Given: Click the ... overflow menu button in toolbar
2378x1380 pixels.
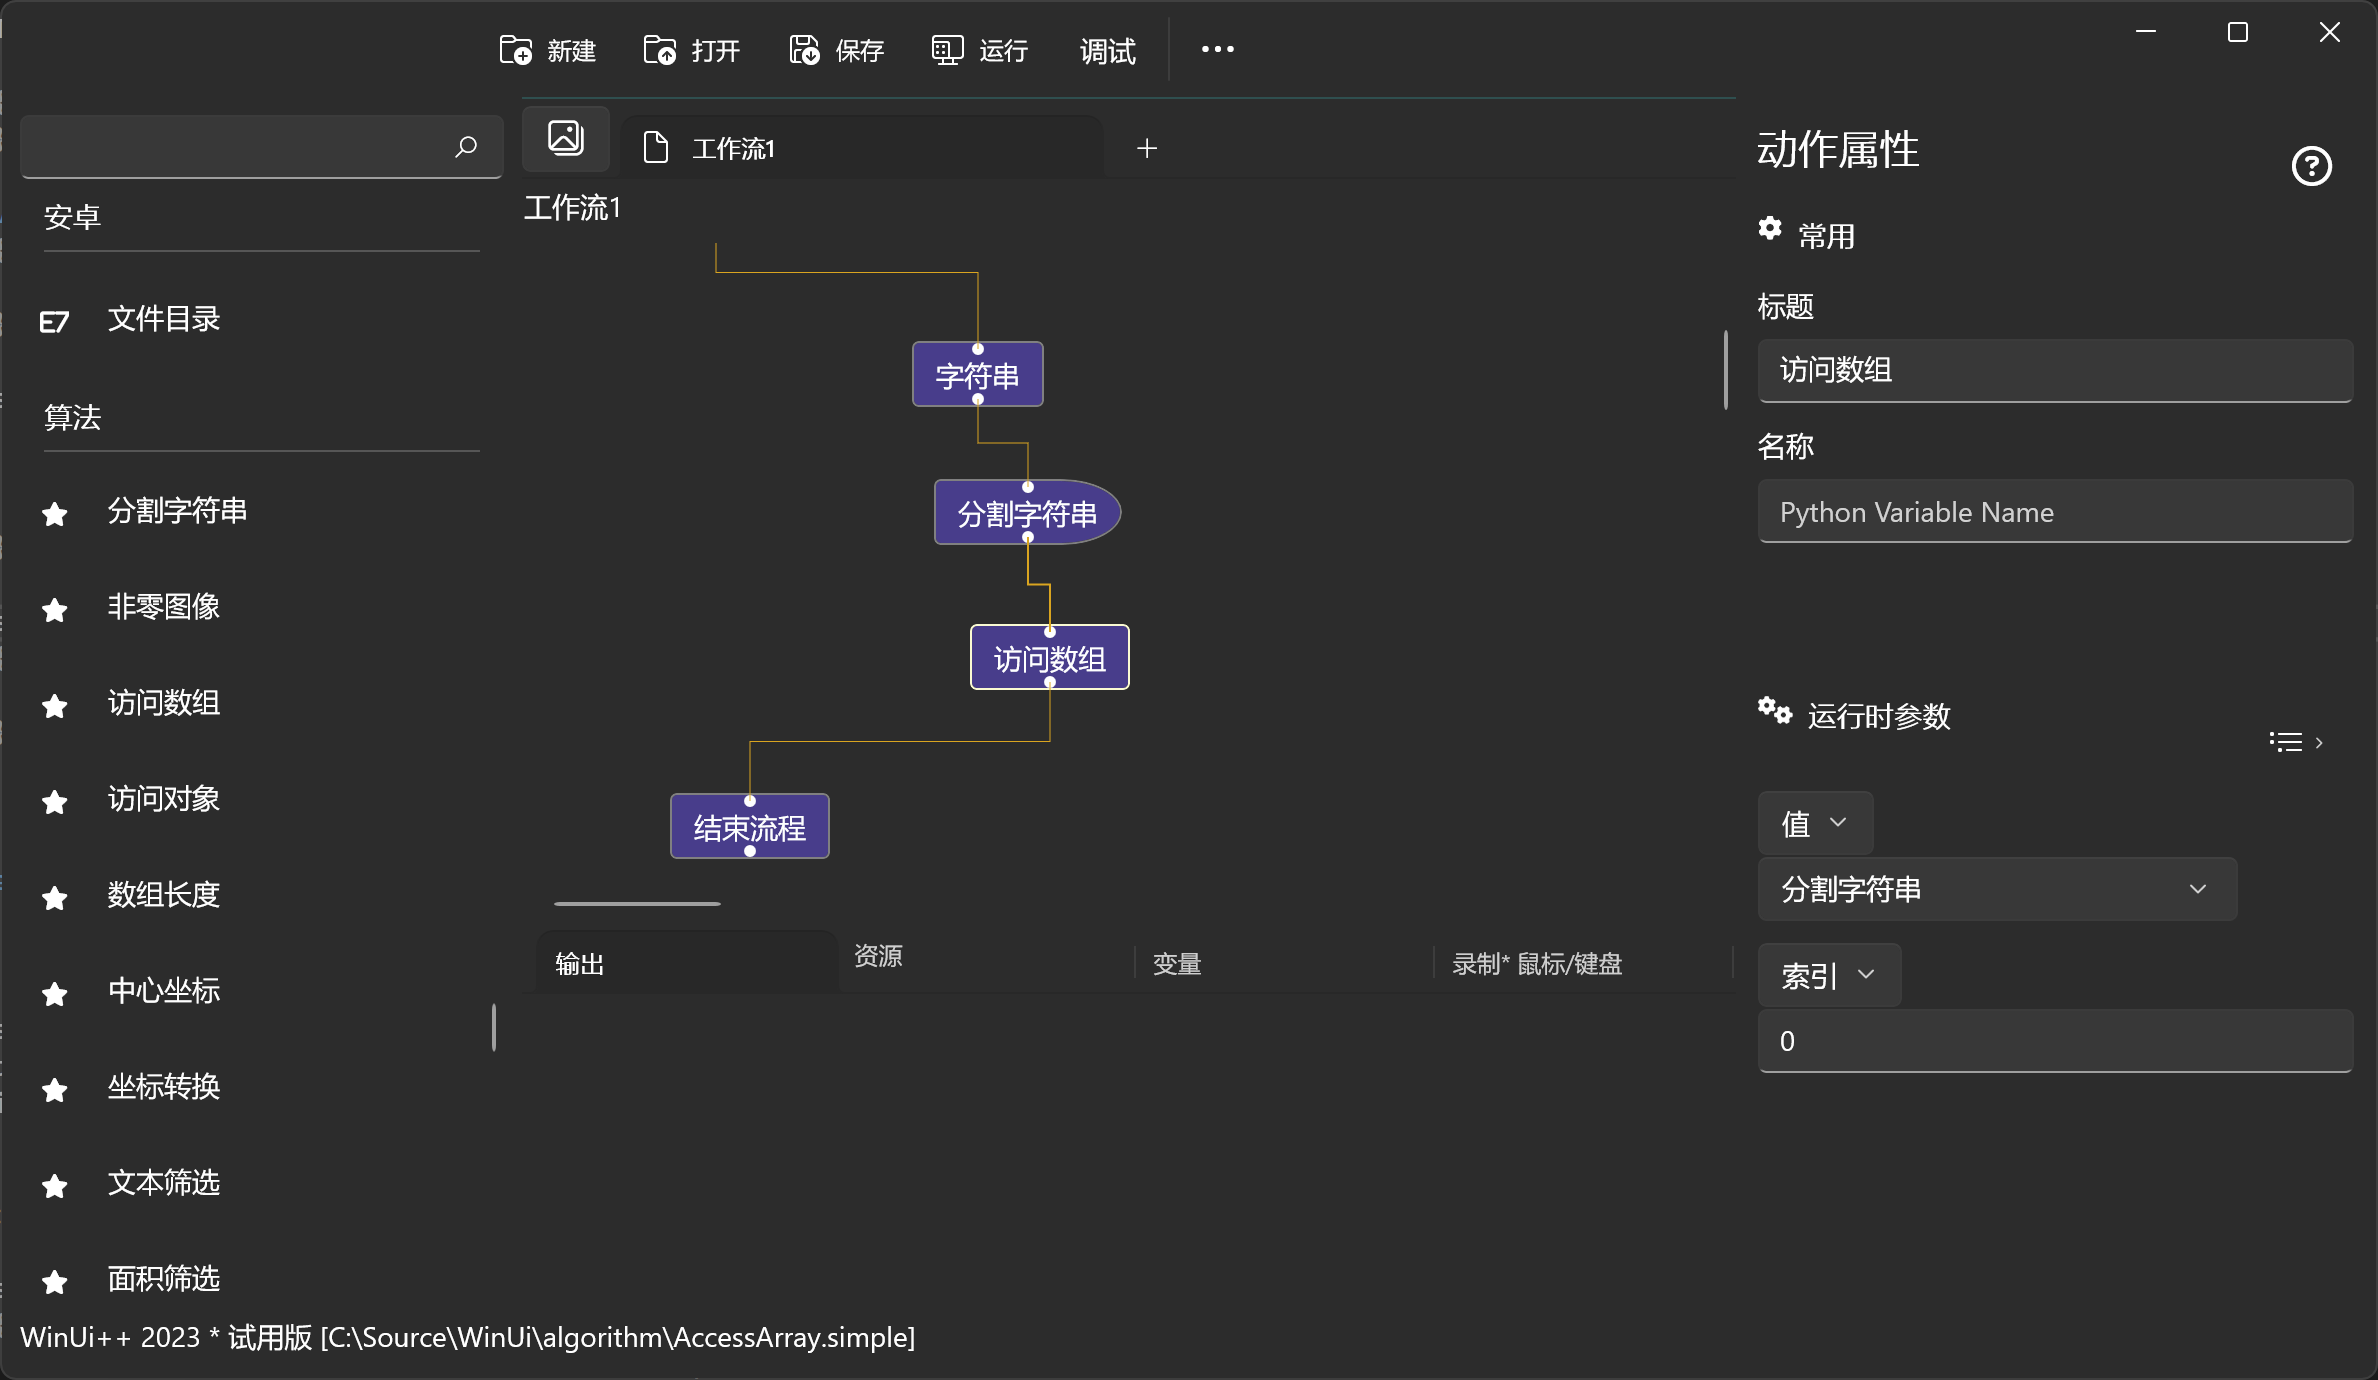Looking at the screenshot, I should coord(1217,49).
